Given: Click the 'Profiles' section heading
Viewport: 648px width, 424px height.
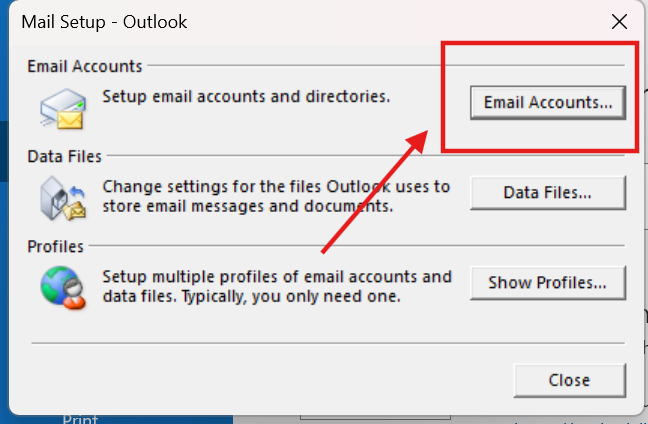Looking at the screenshot, I should [x=55, y=246].
